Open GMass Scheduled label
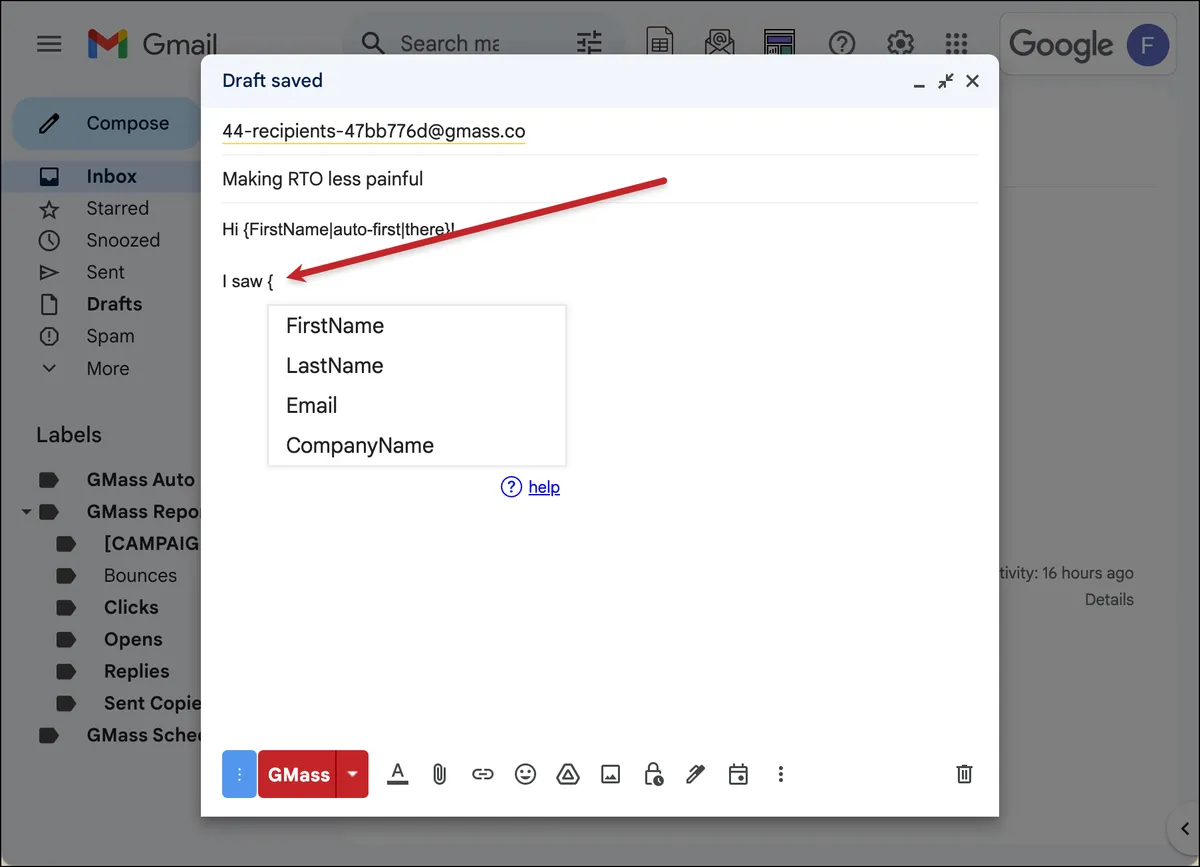The width and height of the screenshot is (1200, 867). click(145, 735)
